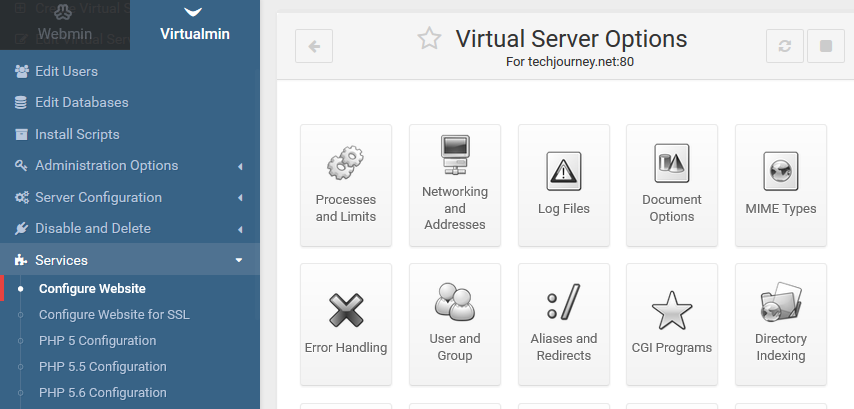Open the Error Handling X icon

coord(346,310)
